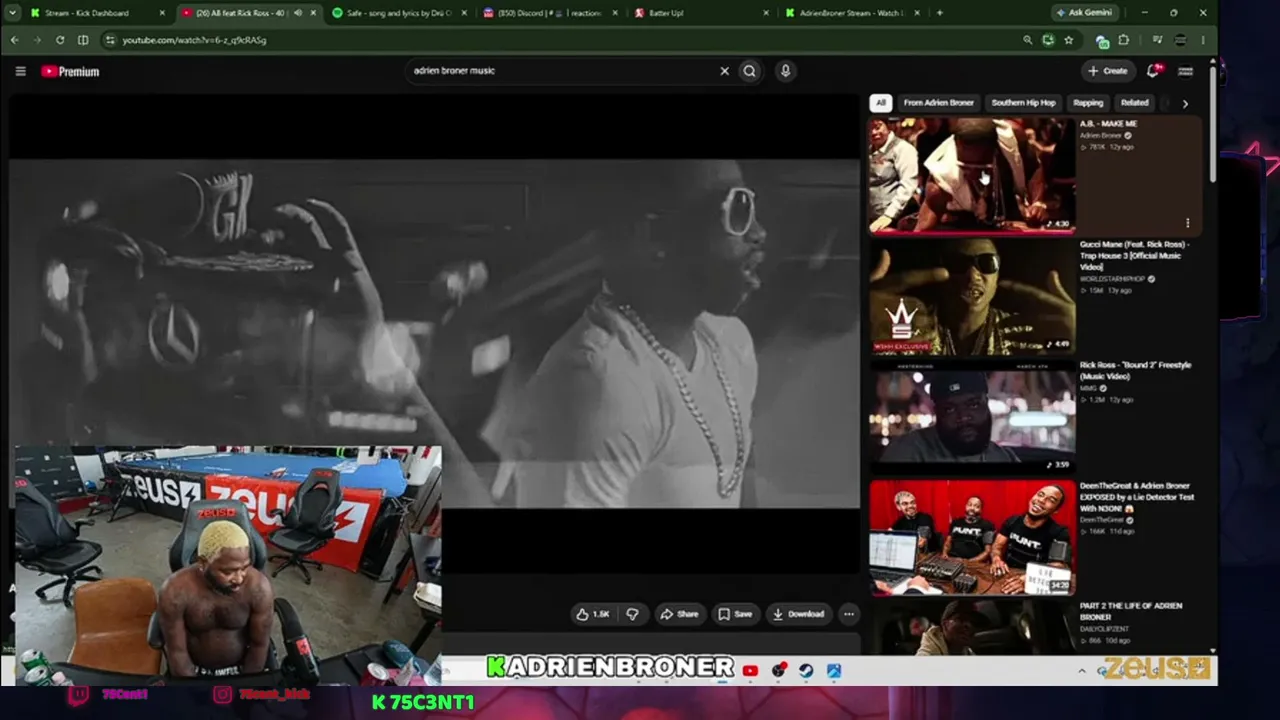Share this YouTube video
The height and width of the screenshot is (720, 1280).
point(680,614)
